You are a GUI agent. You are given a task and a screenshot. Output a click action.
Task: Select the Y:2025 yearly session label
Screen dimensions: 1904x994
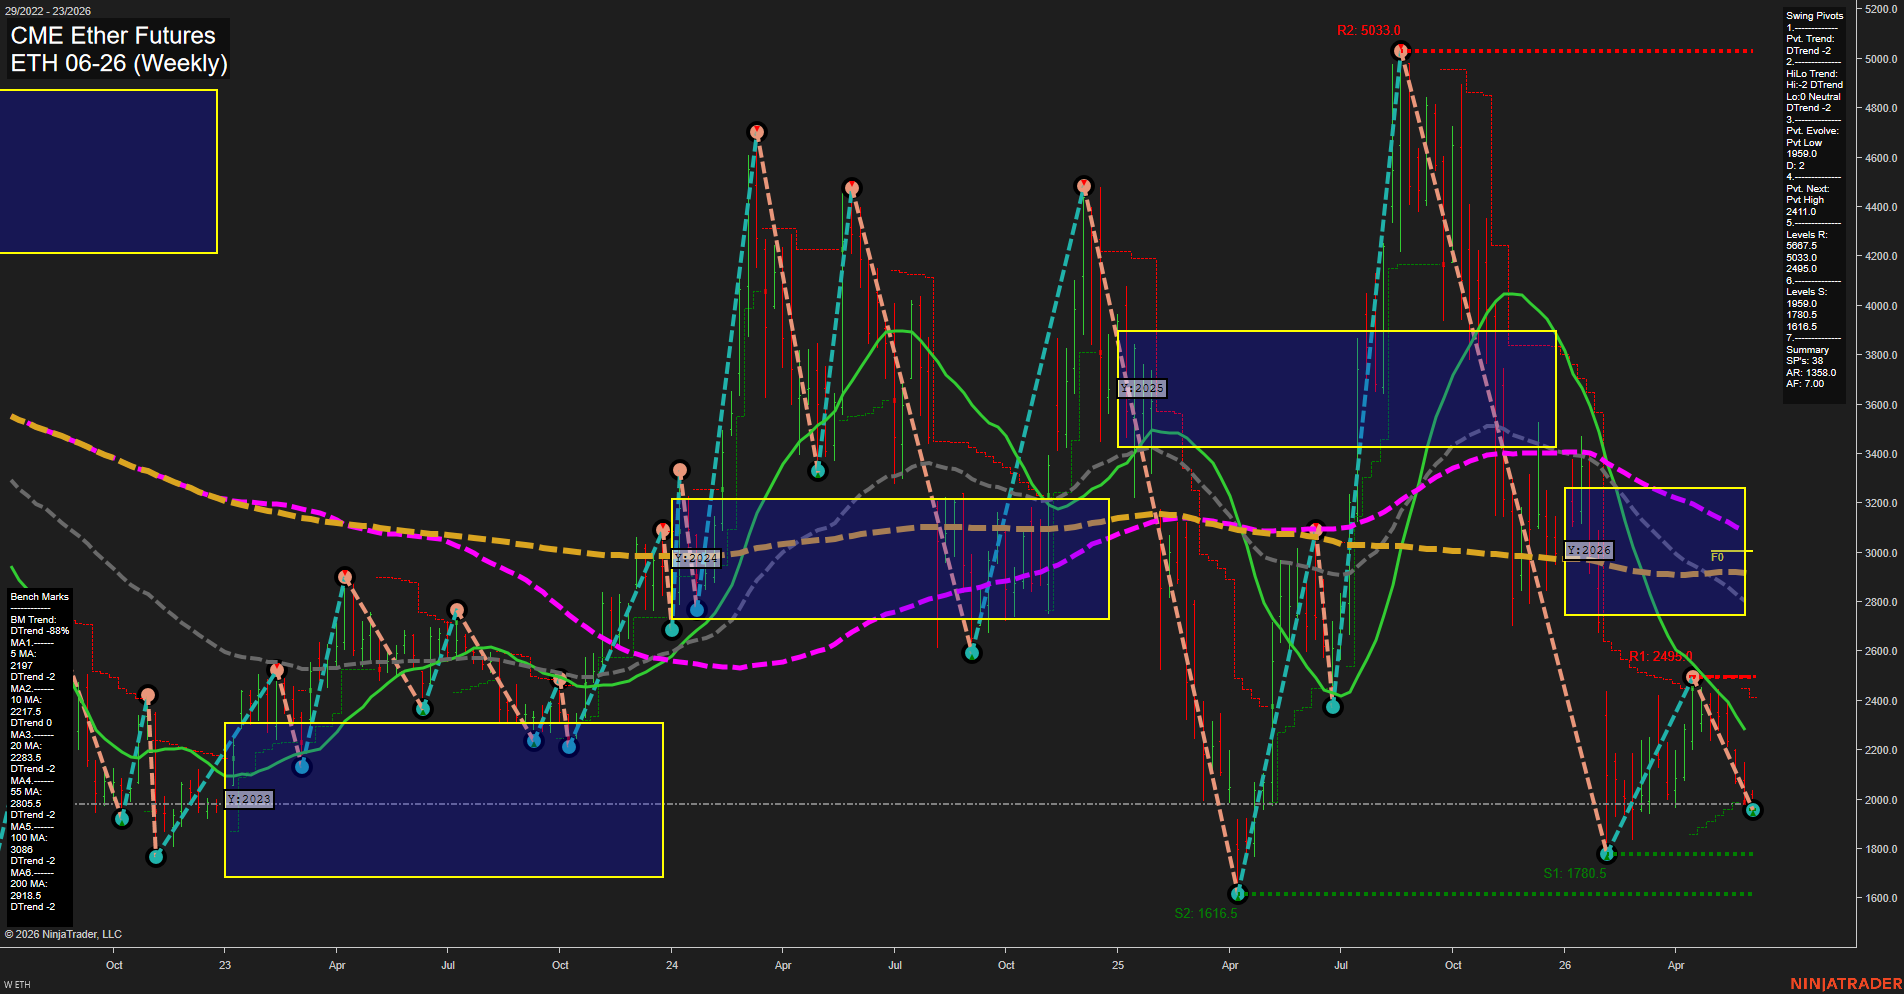point(1142,388)
